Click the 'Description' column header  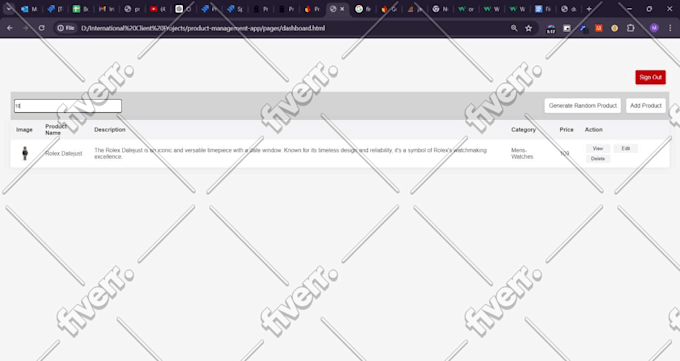[x=110, y=130]
